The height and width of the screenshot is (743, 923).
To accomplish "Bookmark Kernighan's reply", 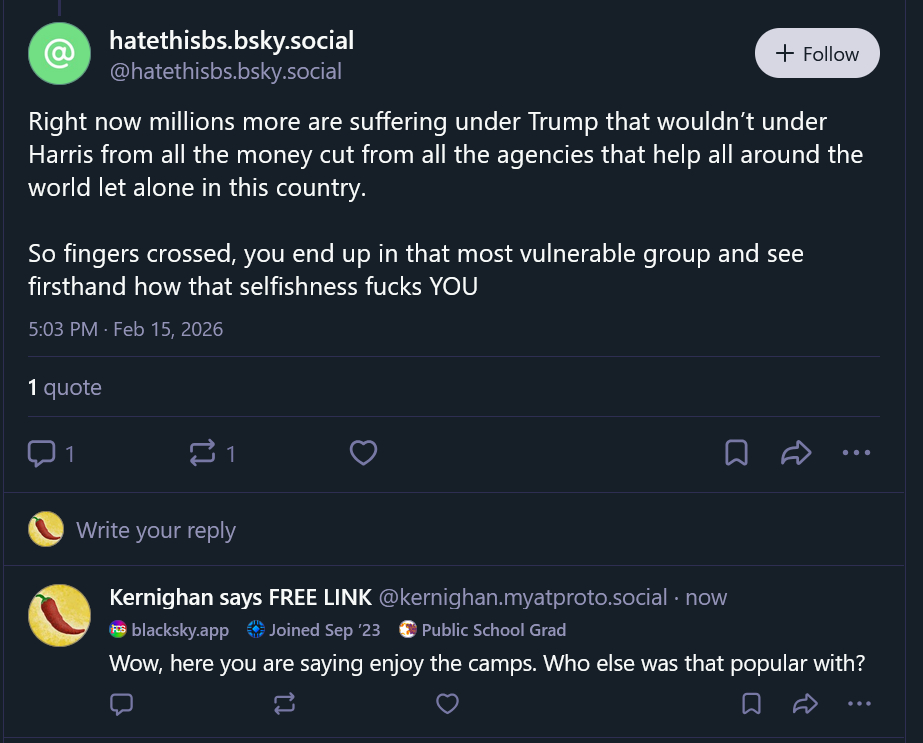I will point(751,704).
